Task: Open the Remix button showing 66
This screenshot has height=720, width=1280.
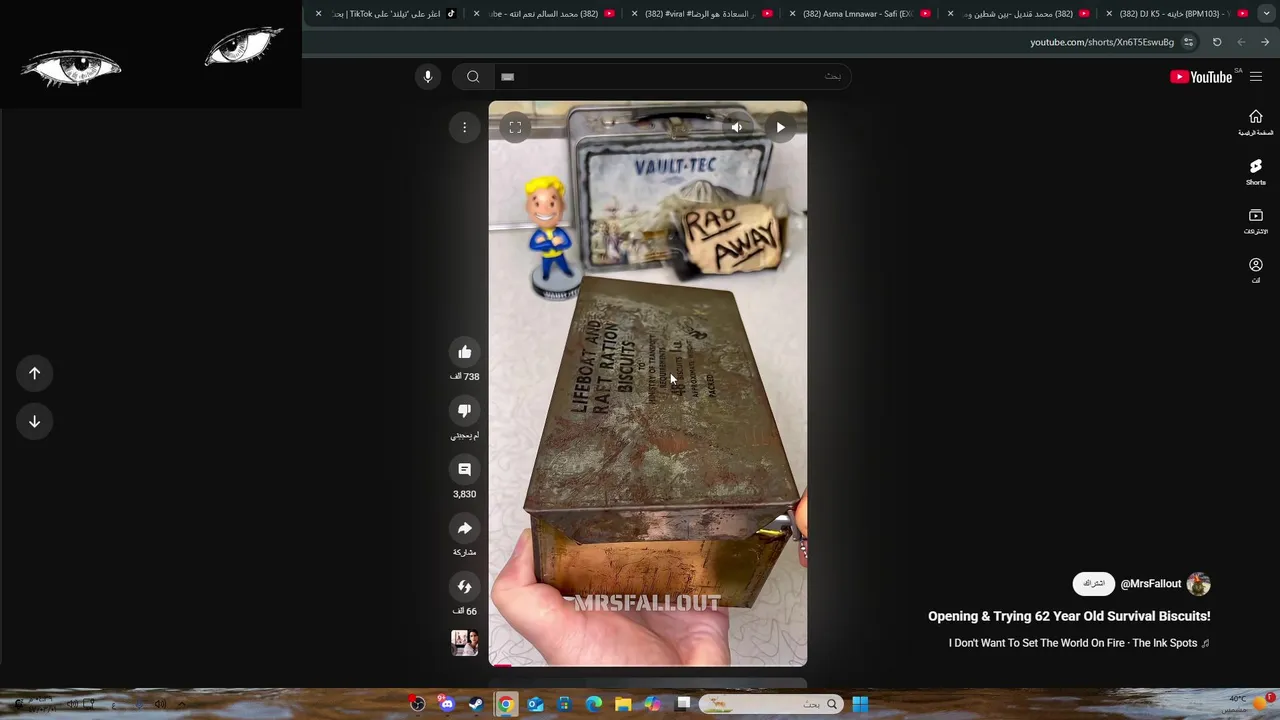Action: click(x=464, y=587)
